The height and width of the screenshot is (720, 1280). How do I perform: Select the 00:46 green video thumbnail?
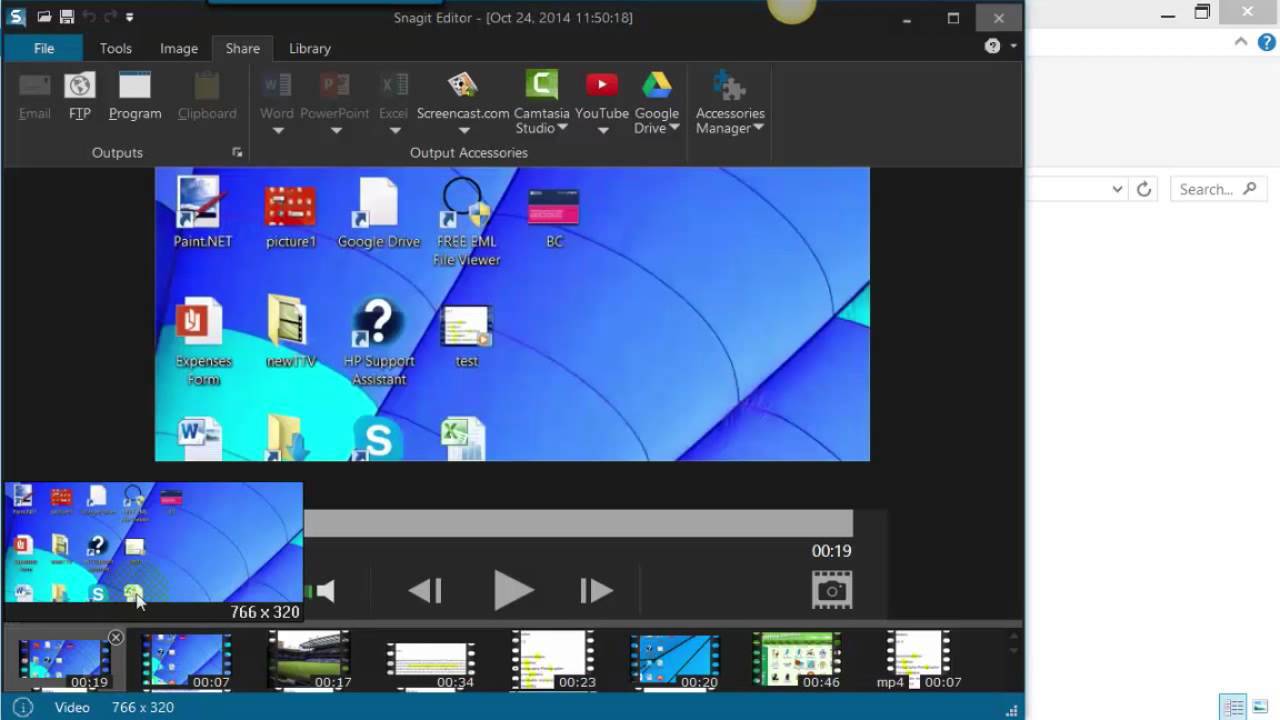pos(797,661)
